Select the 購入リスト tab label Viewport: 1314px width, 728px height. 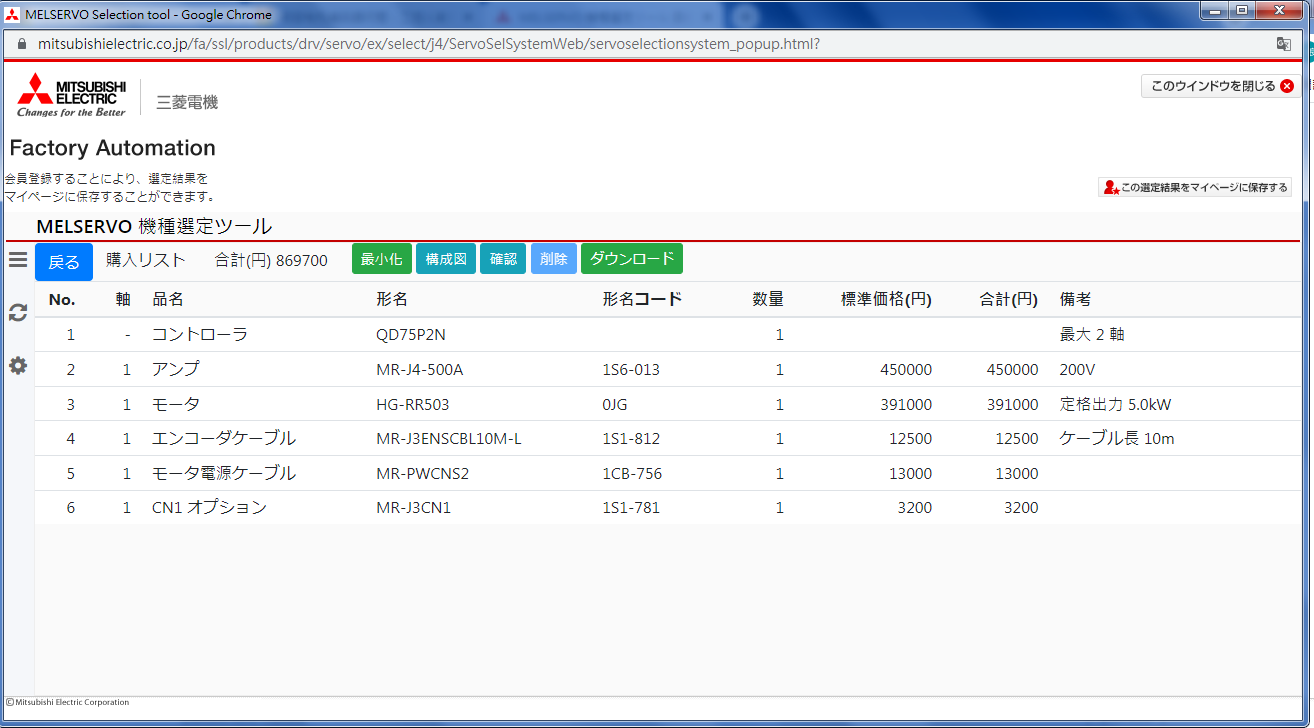146,260
